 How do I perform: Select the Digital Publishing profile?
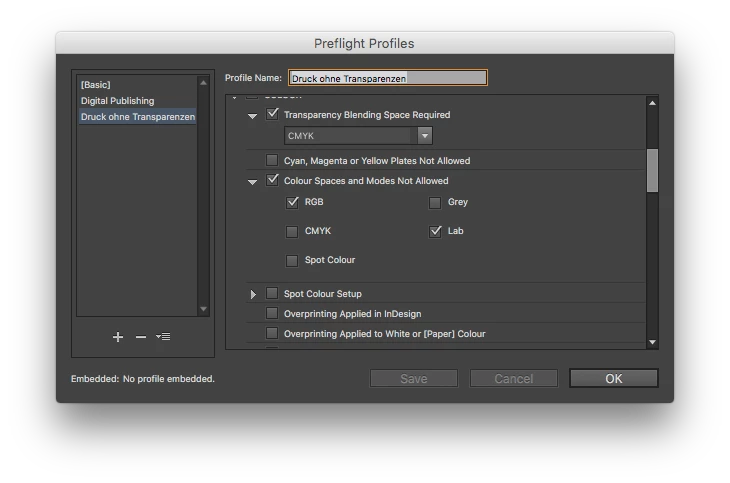pos(117,101)
